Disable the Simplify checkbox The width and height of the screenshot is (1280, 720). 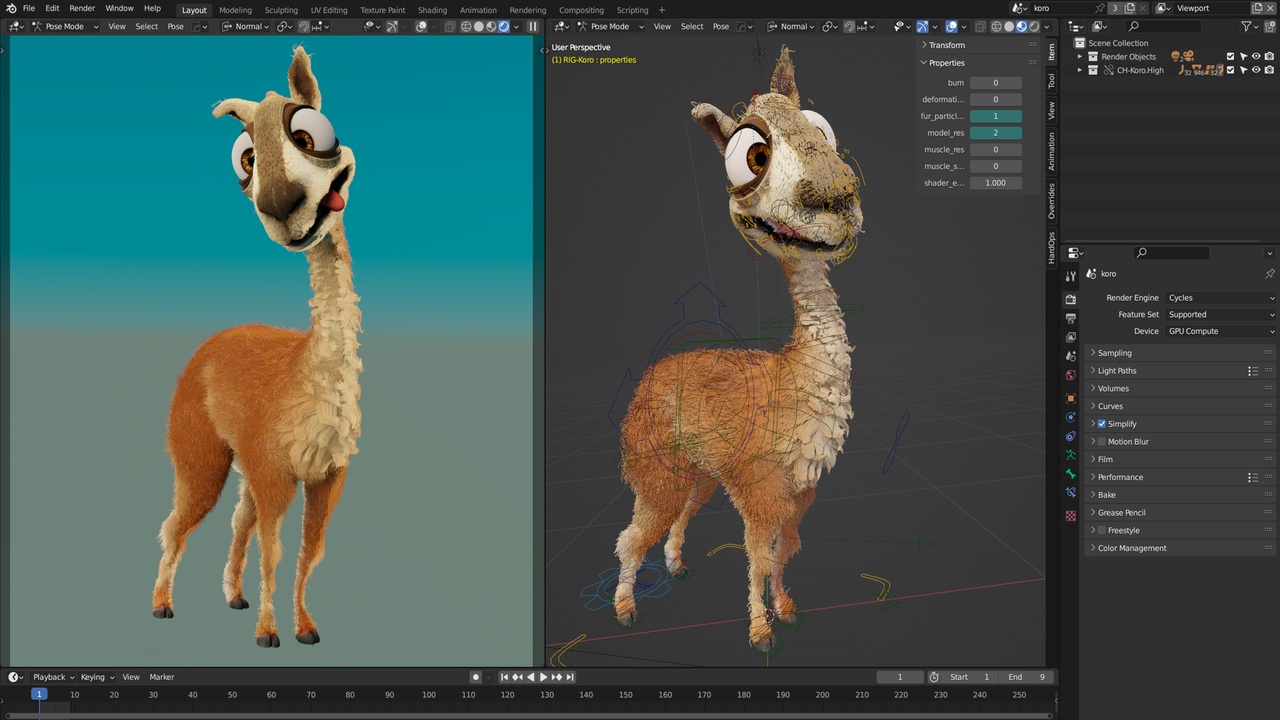(x=1101, y=424)
